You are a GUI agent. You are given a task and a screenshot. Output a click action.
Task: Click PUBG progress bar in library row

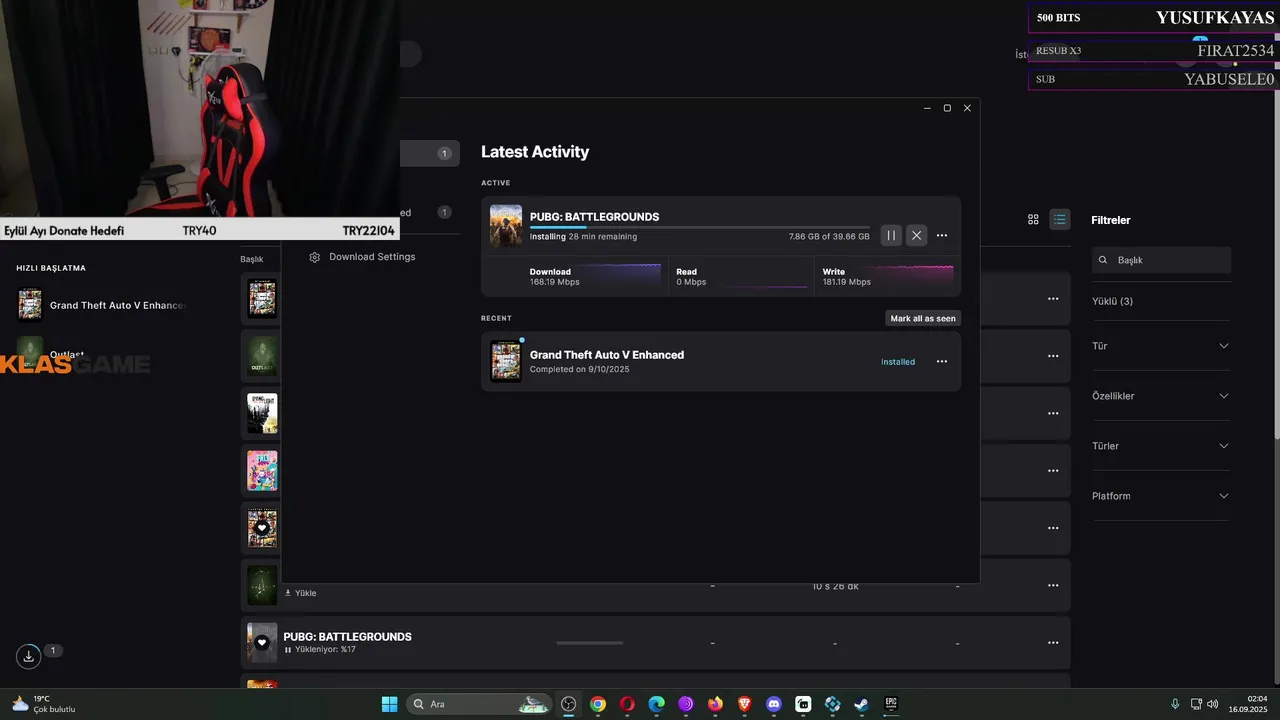click(x=590, y=643)
